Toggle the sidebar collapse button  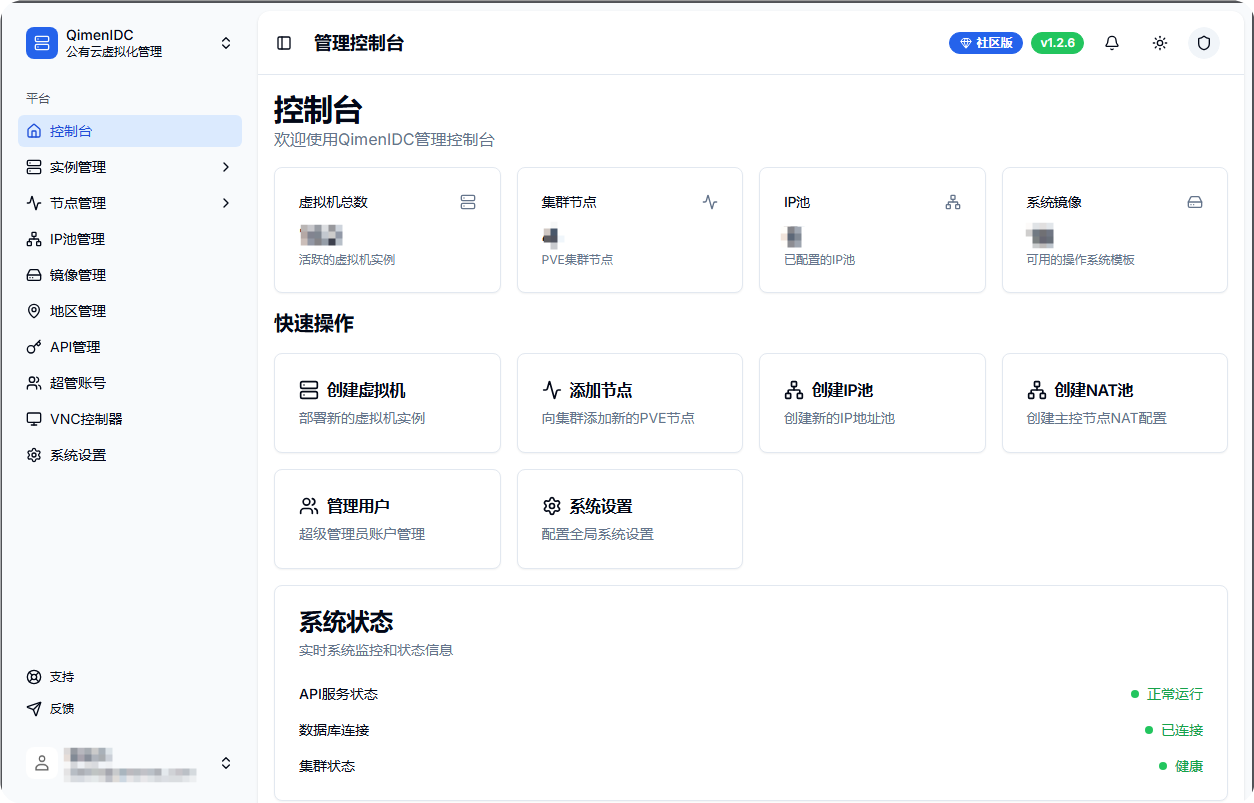coord(284,43)
